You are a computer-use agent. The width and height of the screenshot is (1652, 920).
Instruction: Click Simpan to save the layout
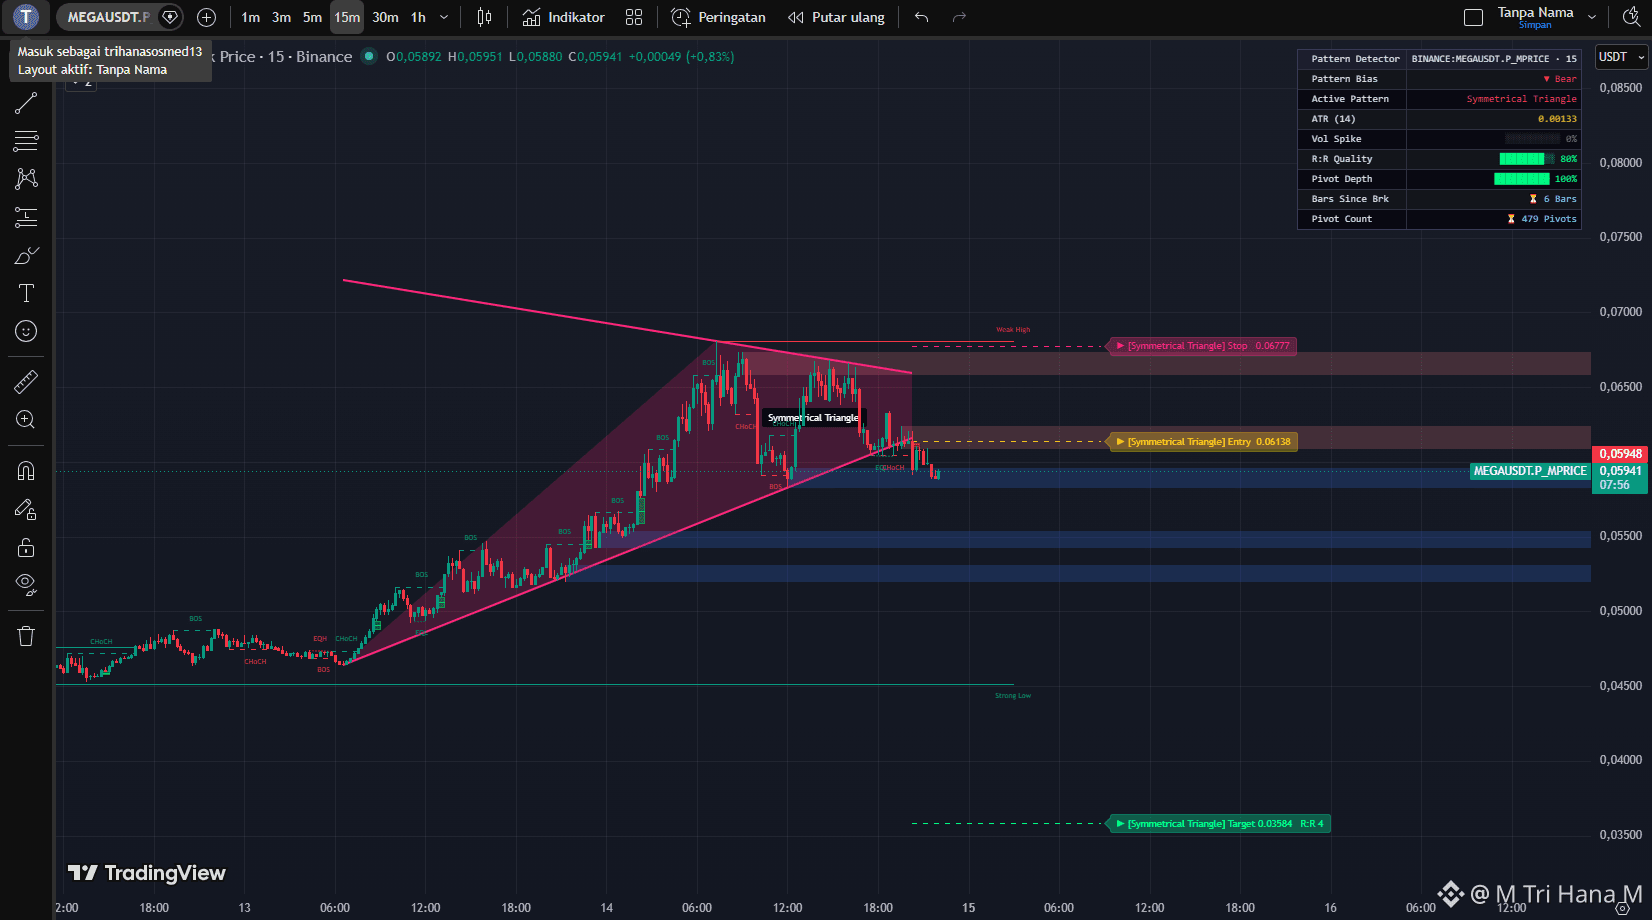click(1535, 25)
